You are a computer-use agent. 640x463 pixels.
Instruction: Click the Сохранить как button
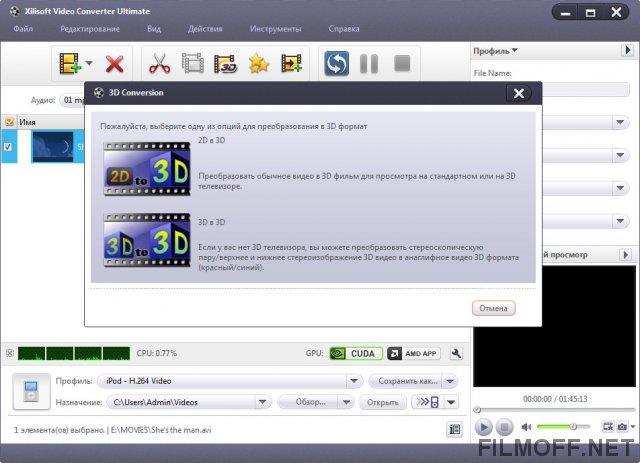(406, 381)
